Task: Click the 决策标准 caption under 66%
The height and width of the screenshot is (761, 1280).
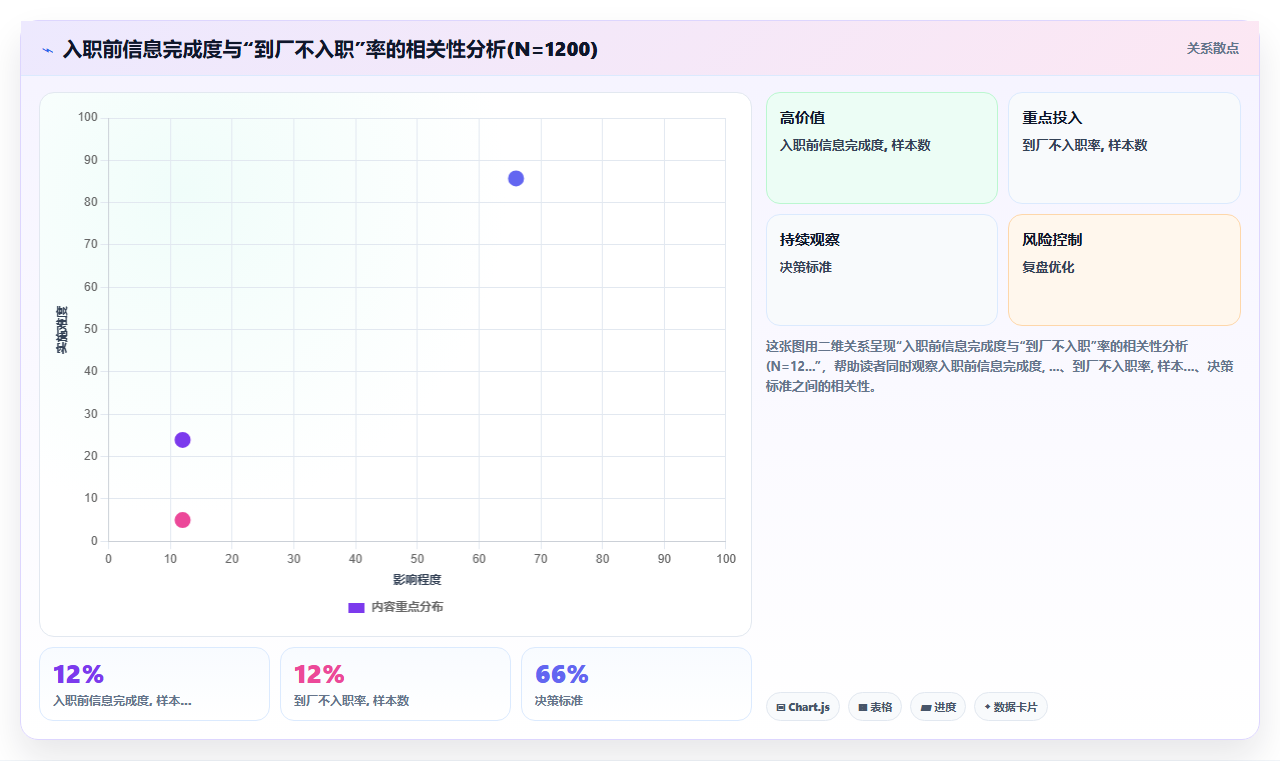Action: tap(559, 701)
